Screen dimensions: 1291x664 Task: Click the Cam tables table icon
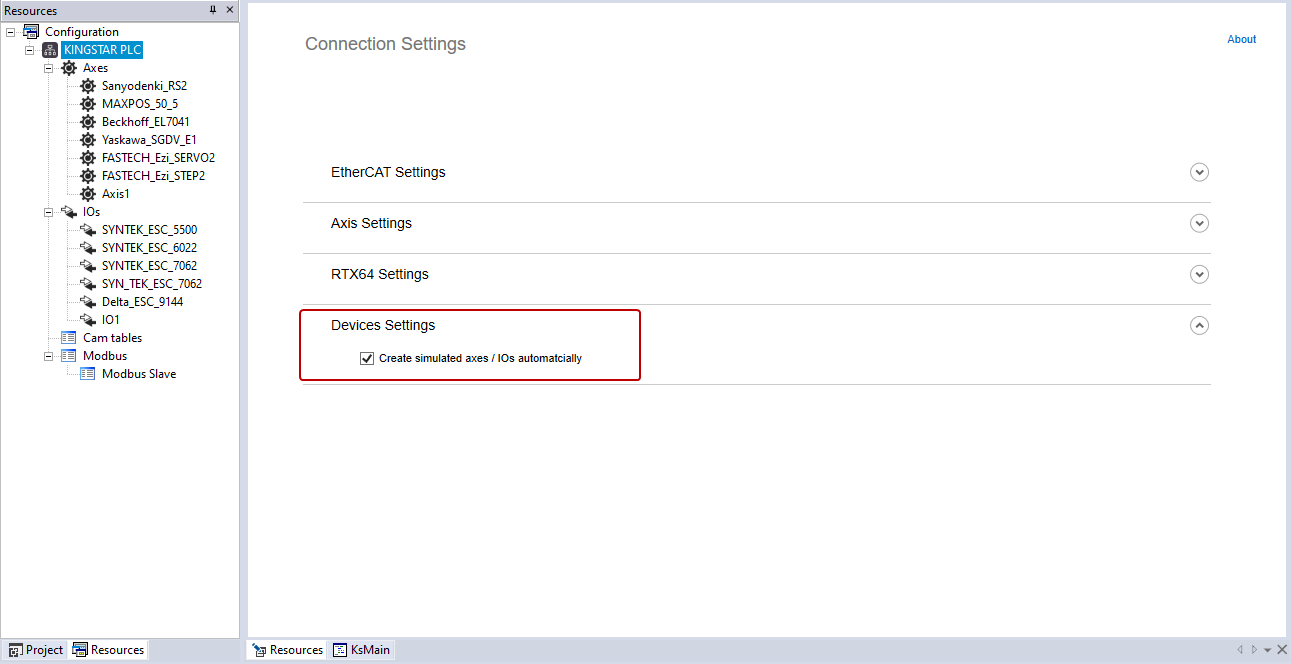(69, 338)
